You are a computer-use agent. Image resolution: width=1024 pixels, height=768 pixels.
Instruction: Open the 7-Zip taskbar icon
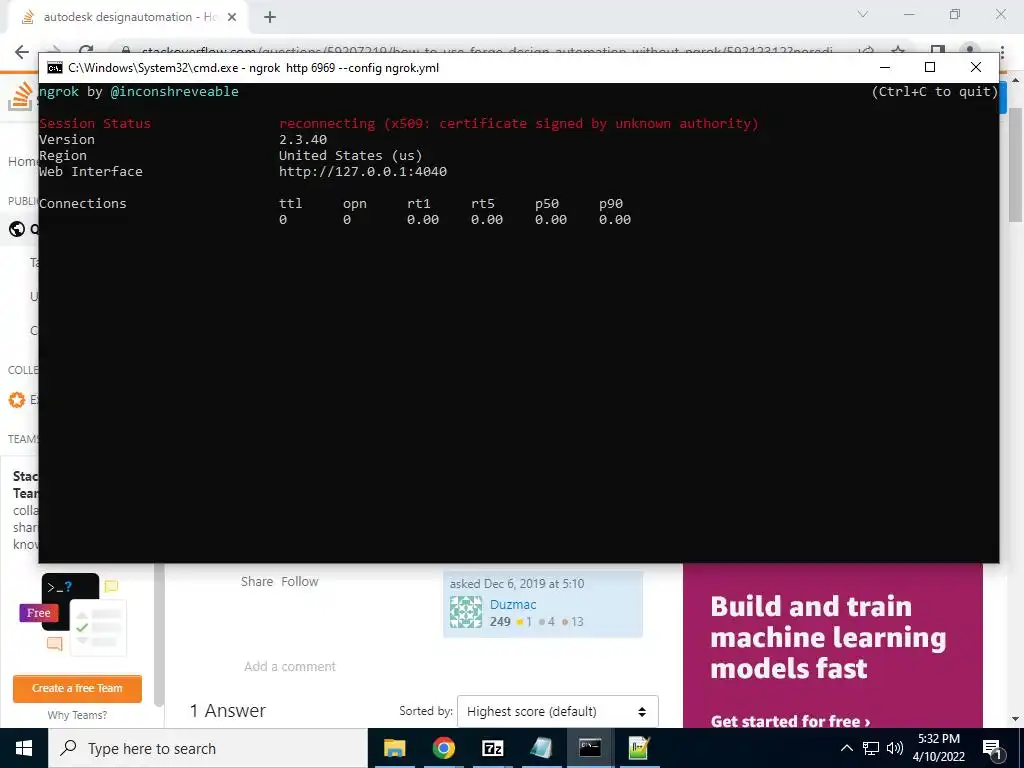pos(492,748)
